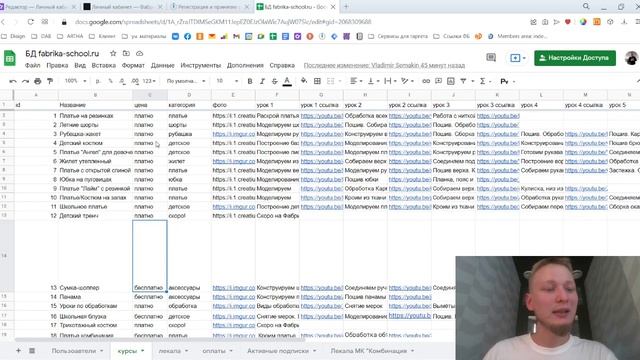Select the cell Детский тренч

point(95,216)
